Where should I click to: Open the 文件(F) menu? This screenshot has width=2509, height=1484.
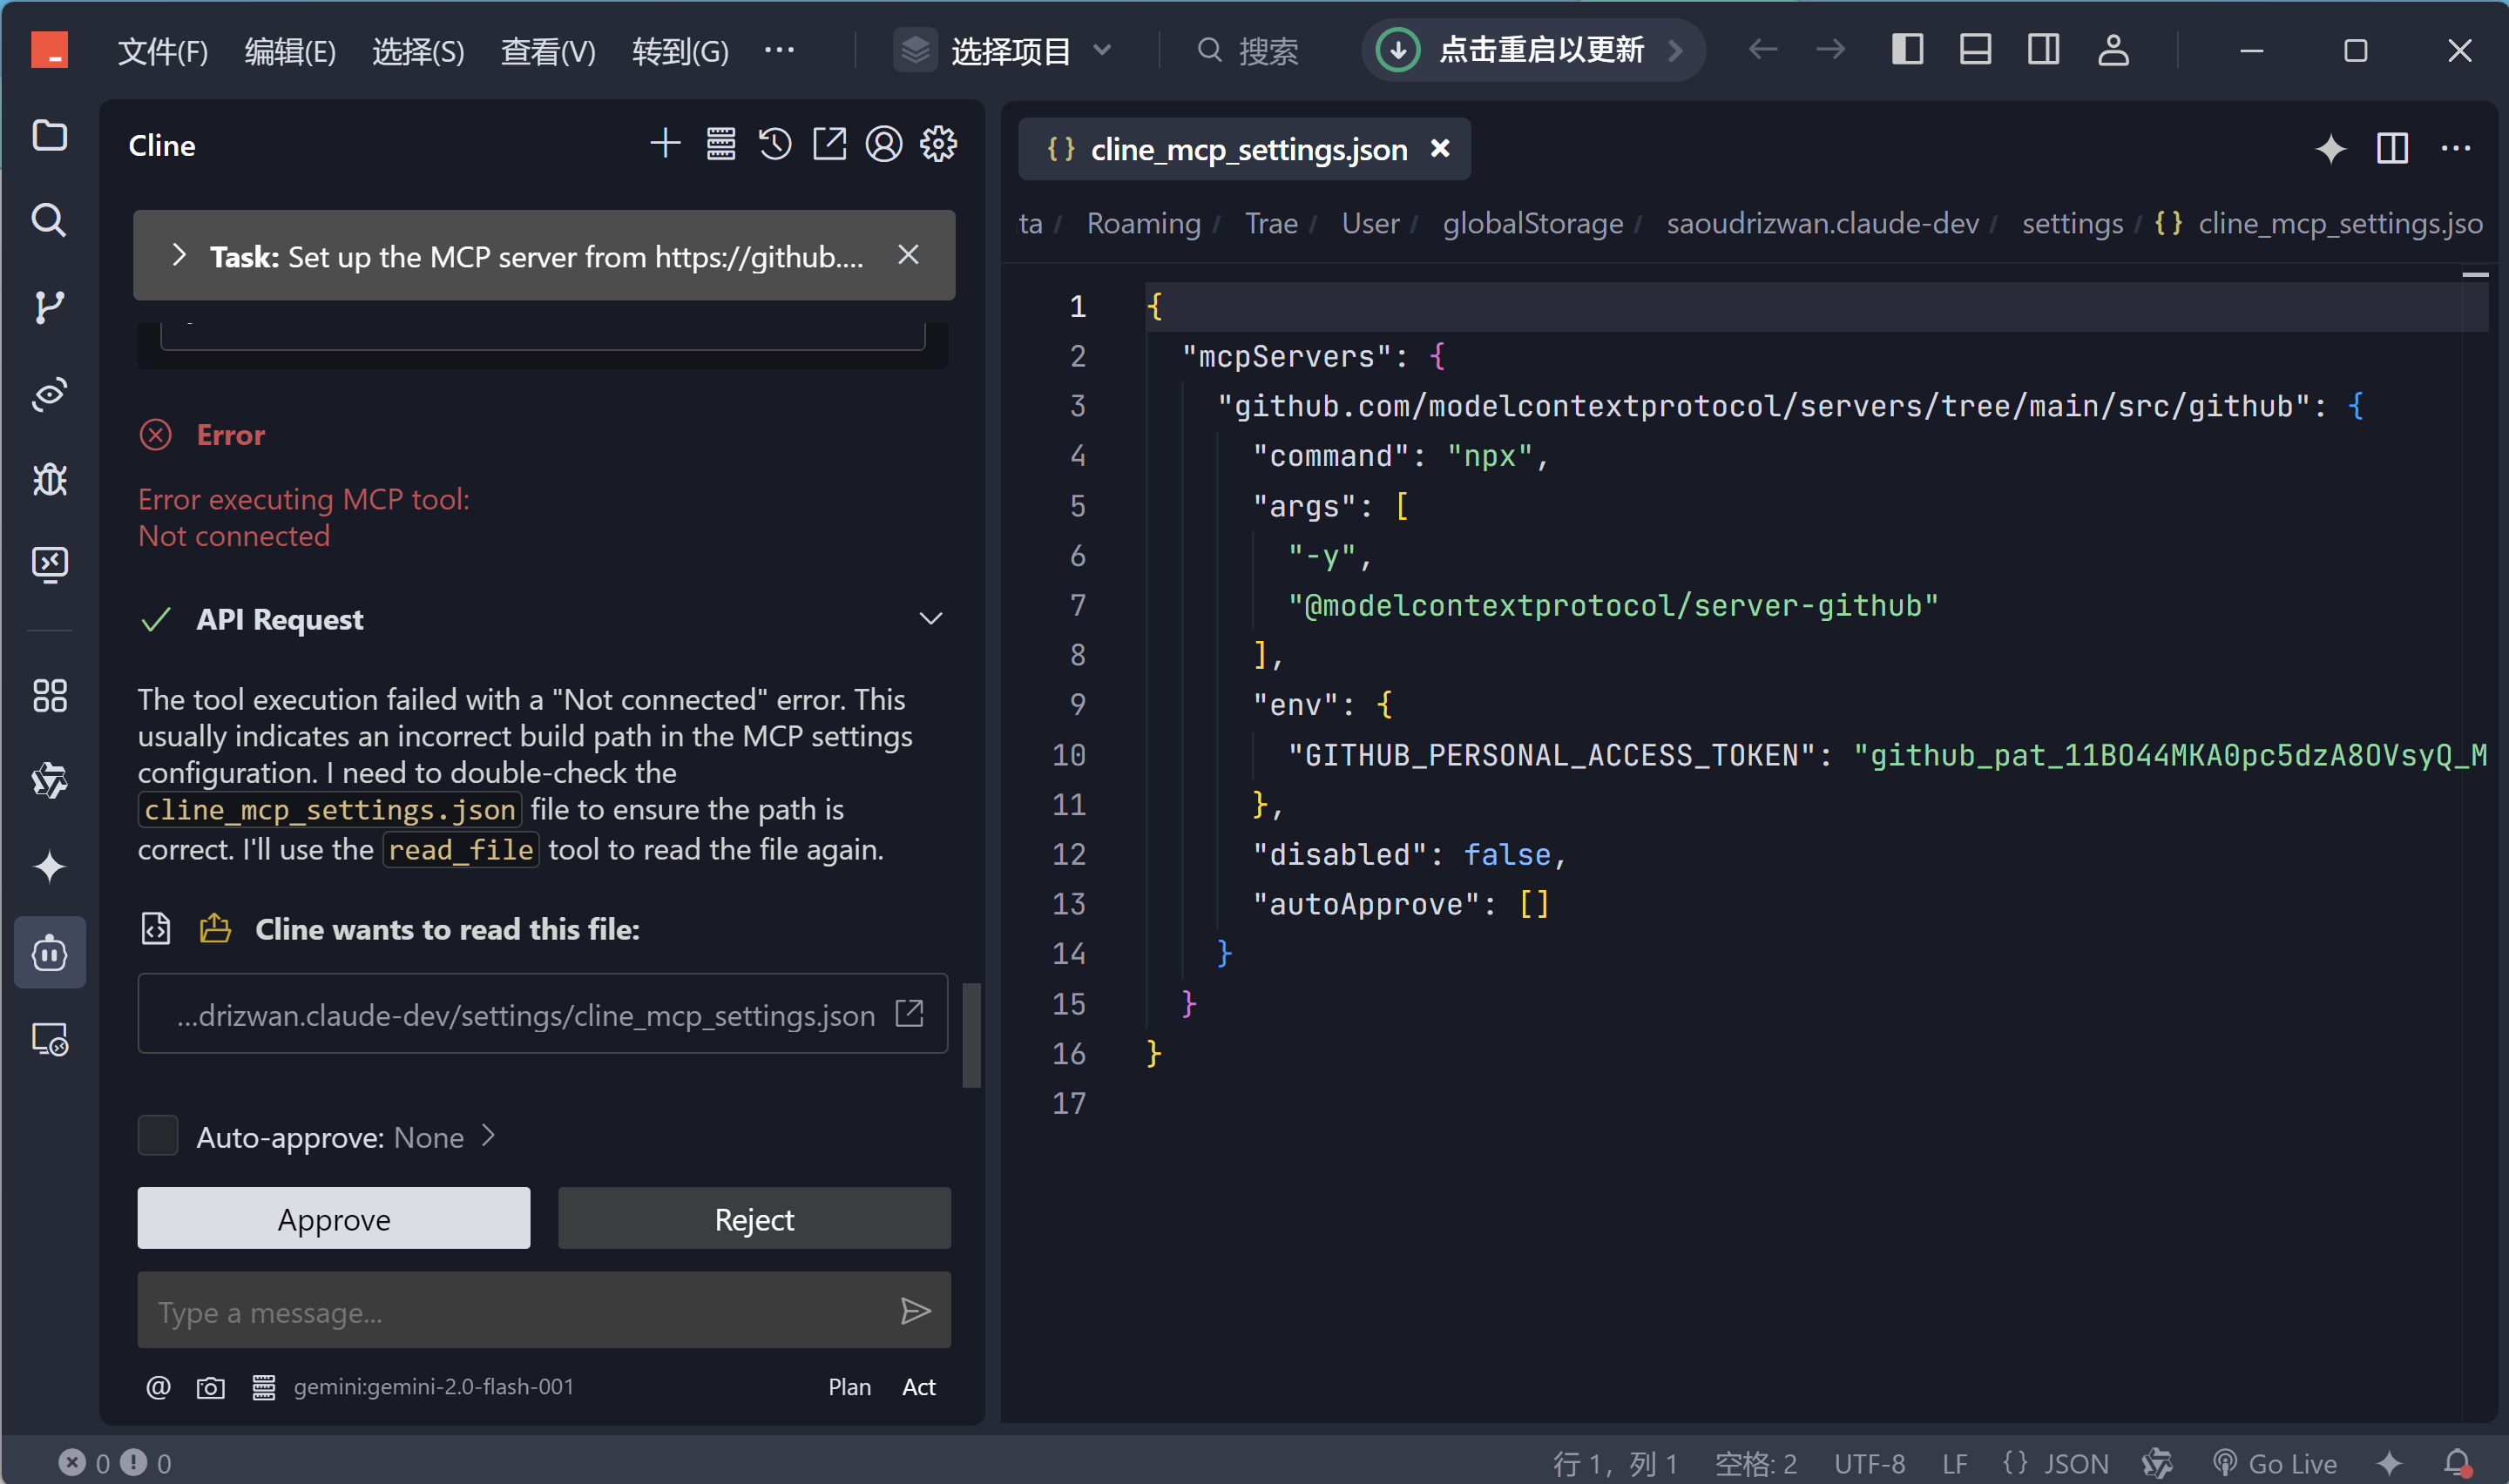pos(163,51)
